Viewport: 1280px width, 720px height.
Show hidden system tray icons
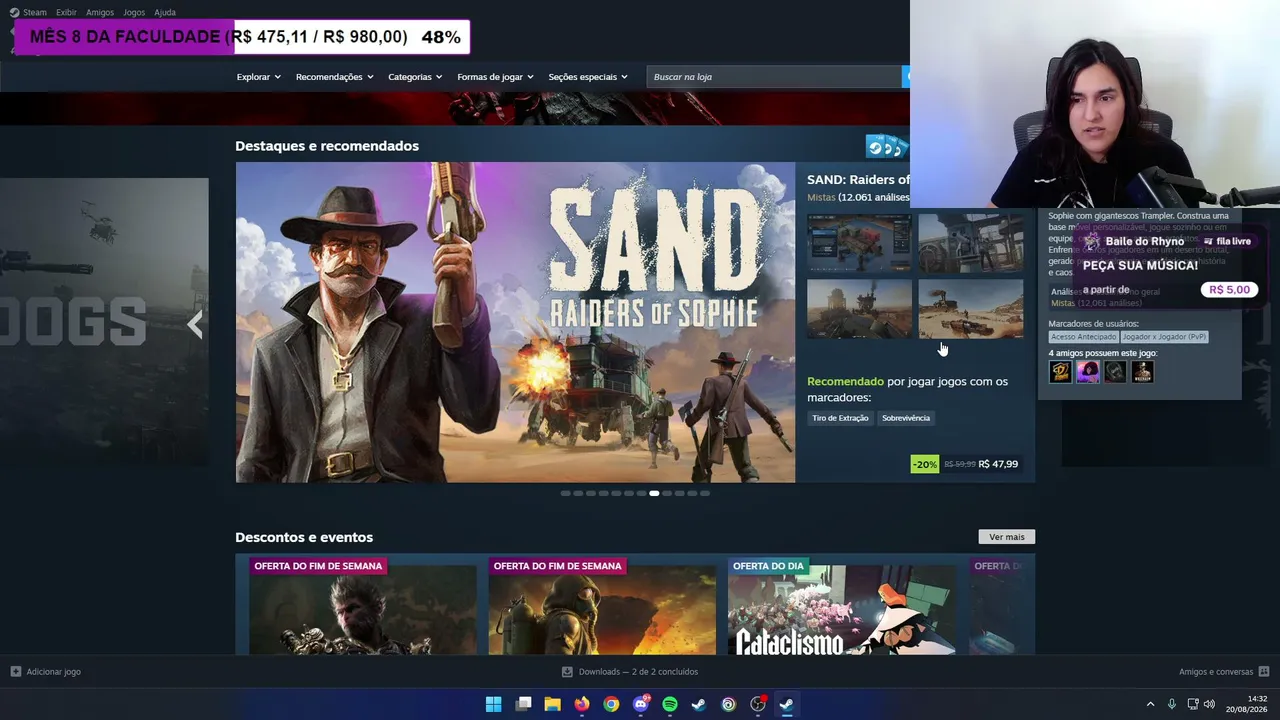(x=1150, y=704)
